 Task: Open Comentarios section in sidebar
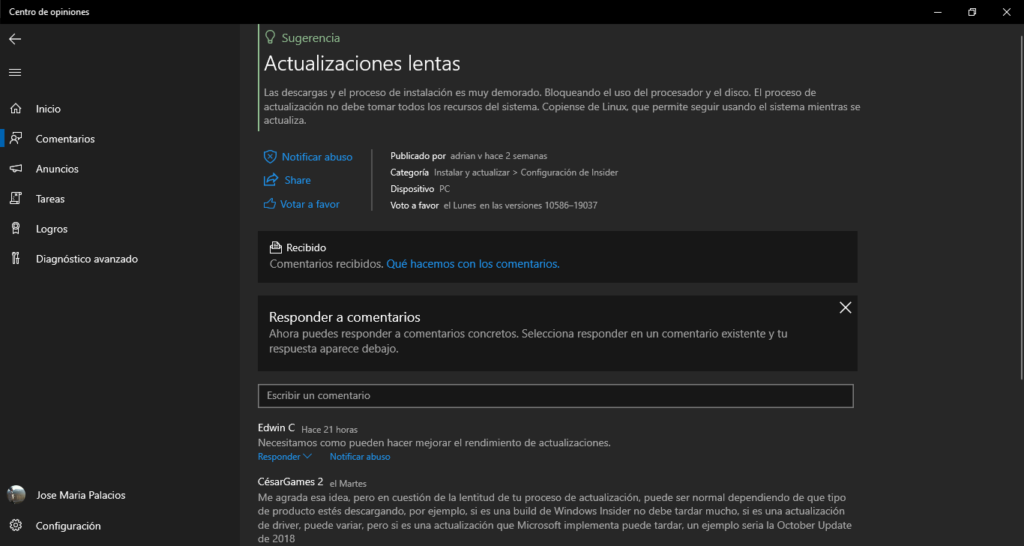tap(65, 139)
